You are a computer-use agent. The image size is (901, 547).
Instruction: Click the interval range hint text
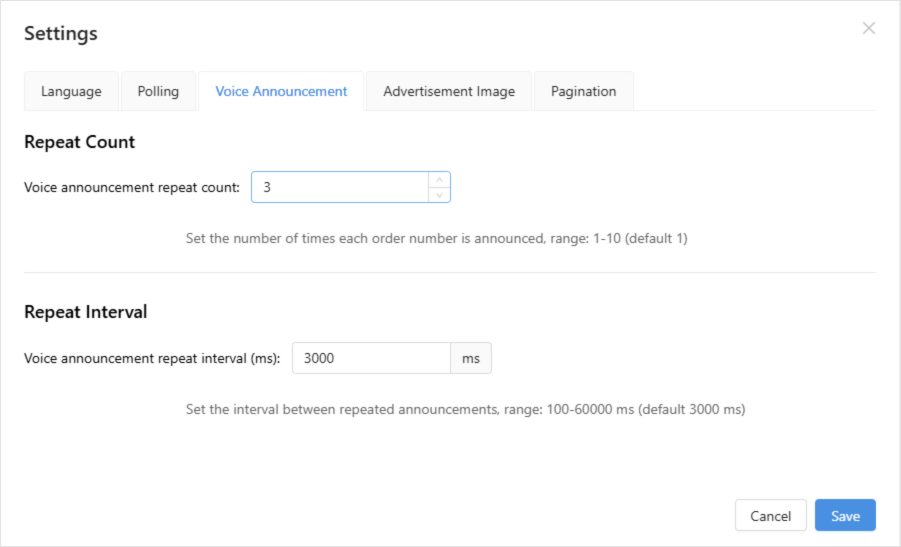click(x=465, y=409)
